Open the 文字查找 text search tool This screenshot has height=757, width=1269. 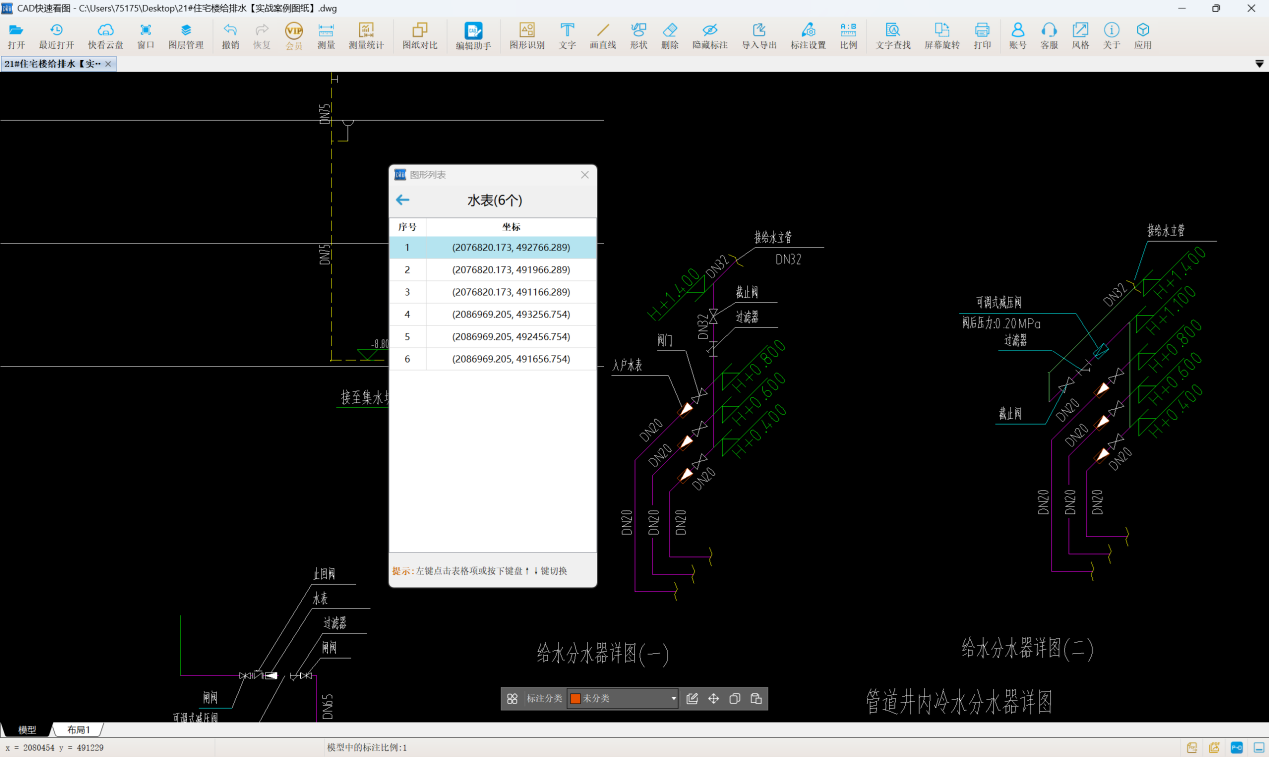coord(893,36)
